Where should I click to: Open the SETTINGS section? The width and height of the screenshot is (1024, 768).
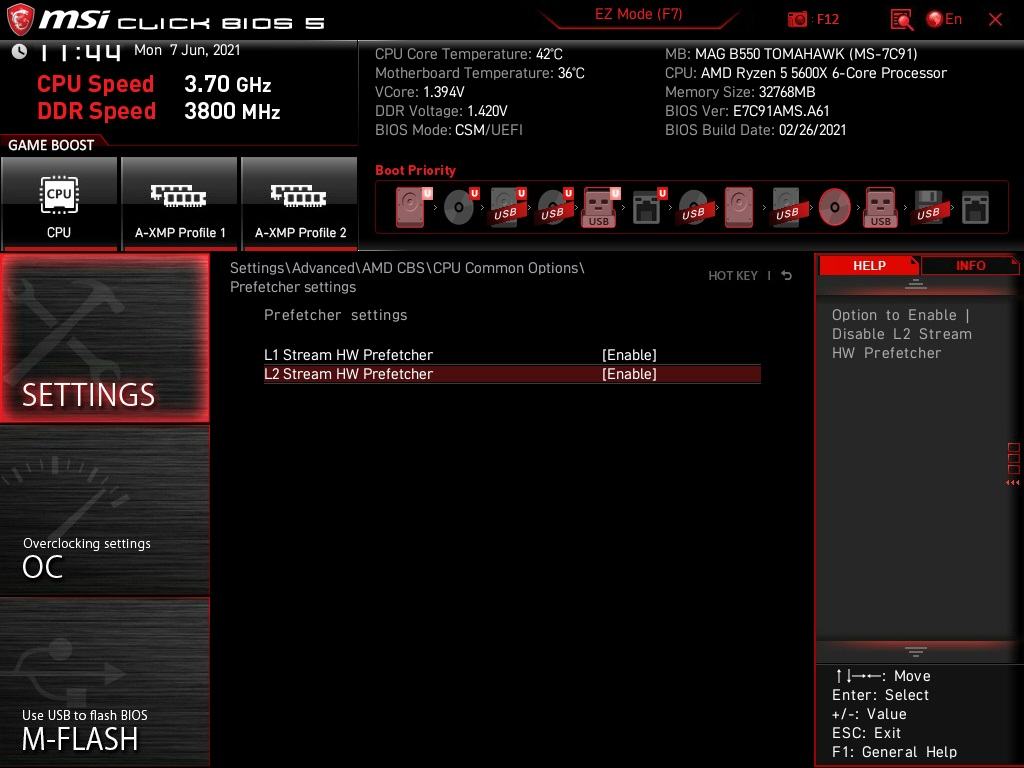(104, 338)
